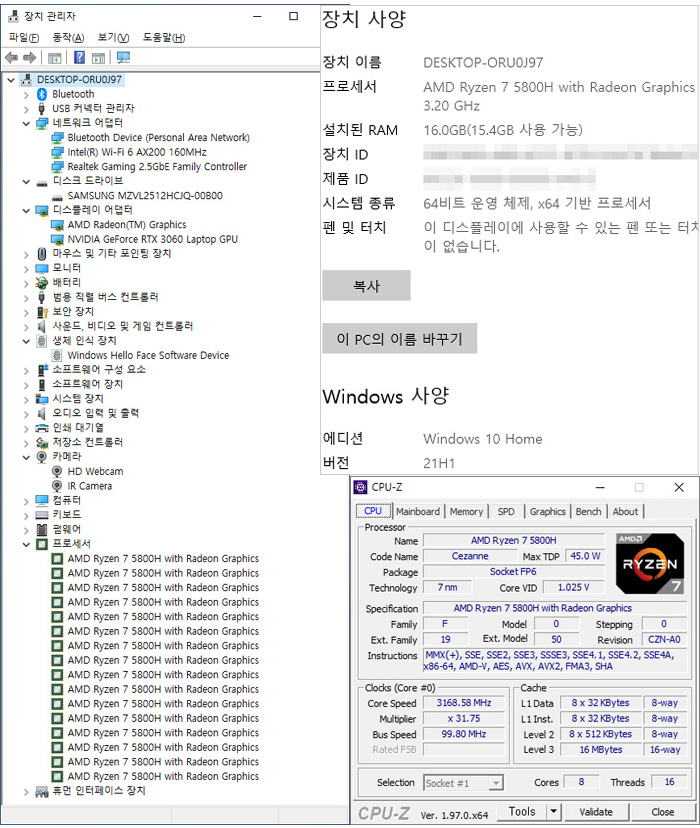700x828 pixels.
Task: Collapse the 프로세서 category
Action: 26,544
